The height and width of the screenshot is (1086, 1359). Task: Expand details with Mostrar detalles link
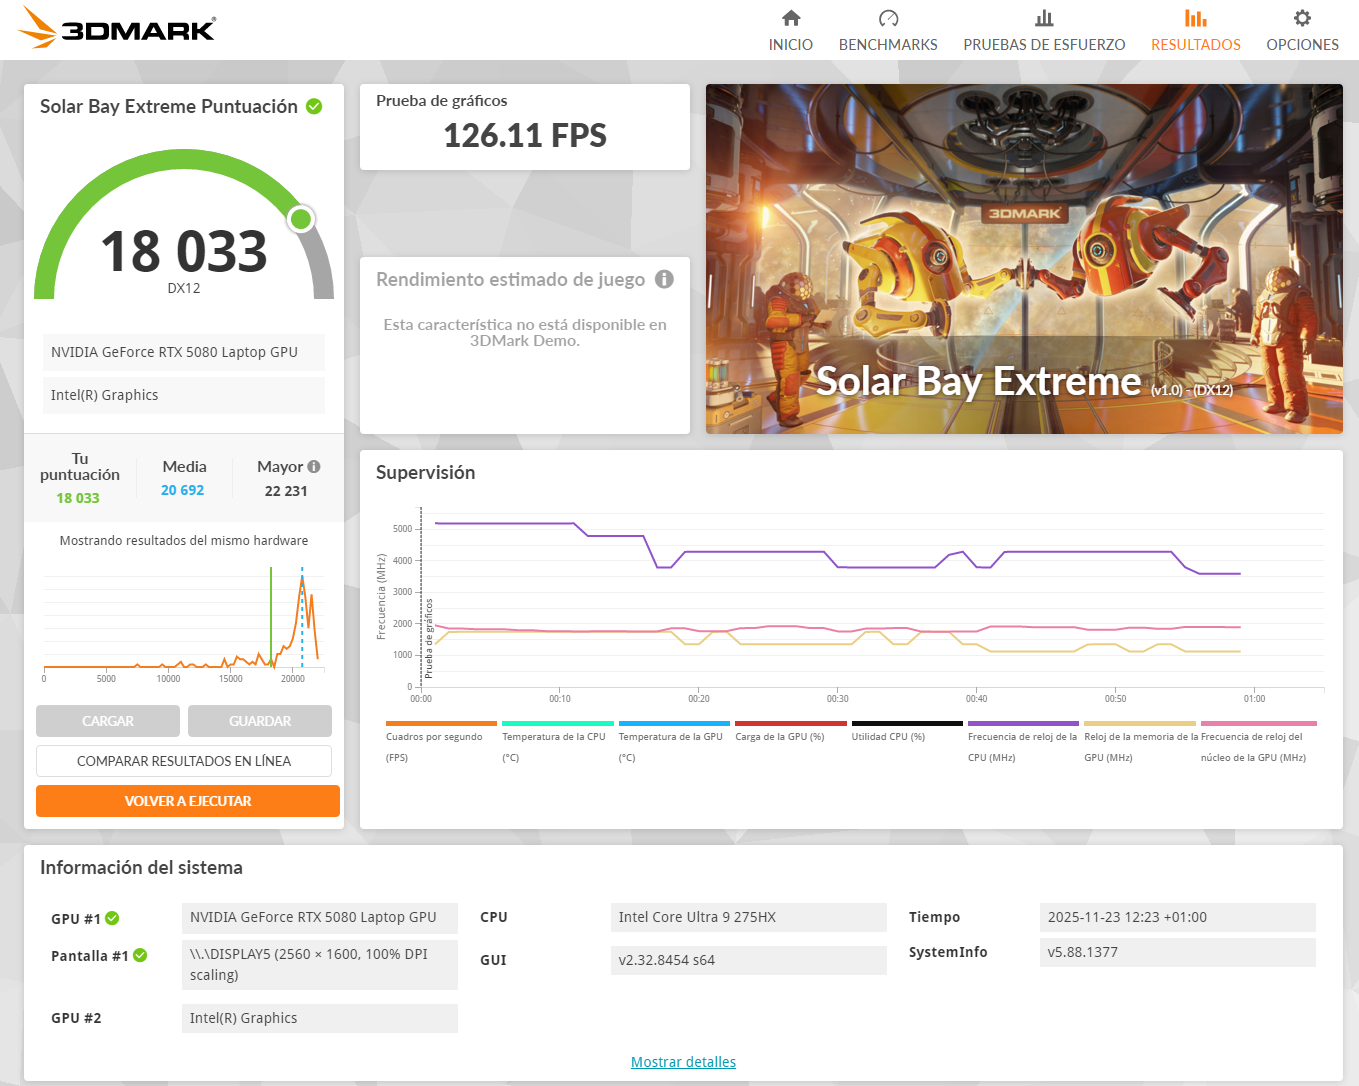(683, 1062)
